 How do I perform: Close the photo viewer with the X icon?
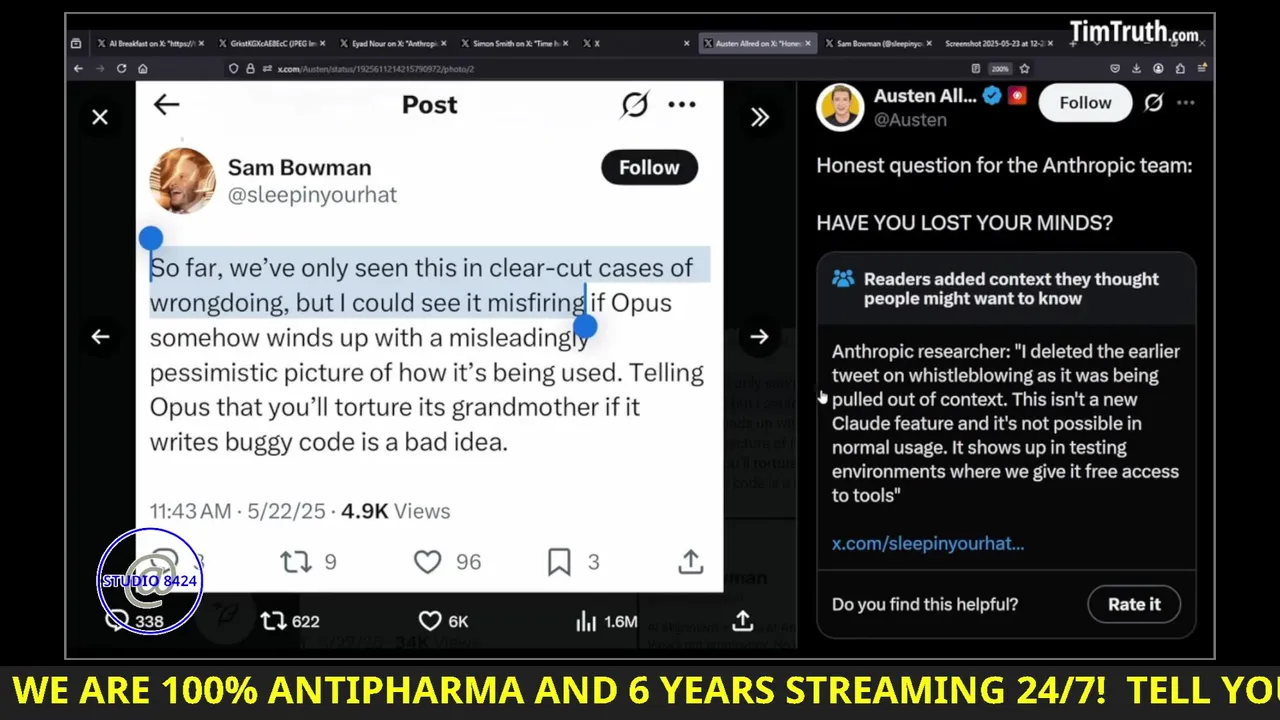[100, 118]
